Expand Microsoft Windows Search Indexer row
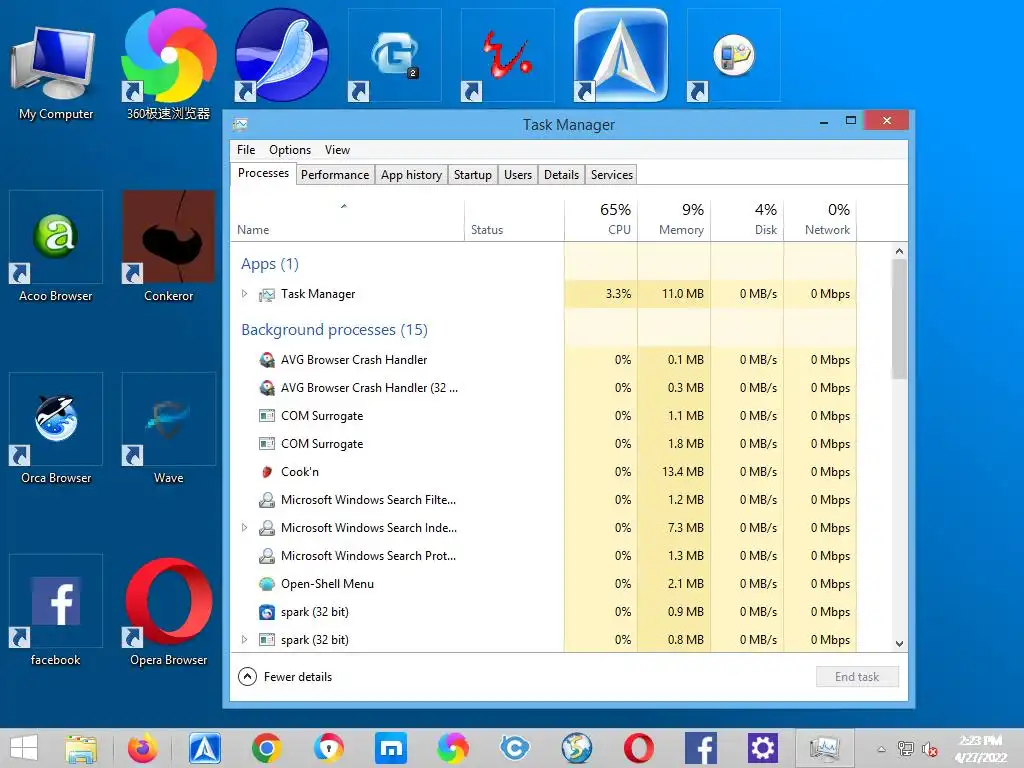 [244, 528]
